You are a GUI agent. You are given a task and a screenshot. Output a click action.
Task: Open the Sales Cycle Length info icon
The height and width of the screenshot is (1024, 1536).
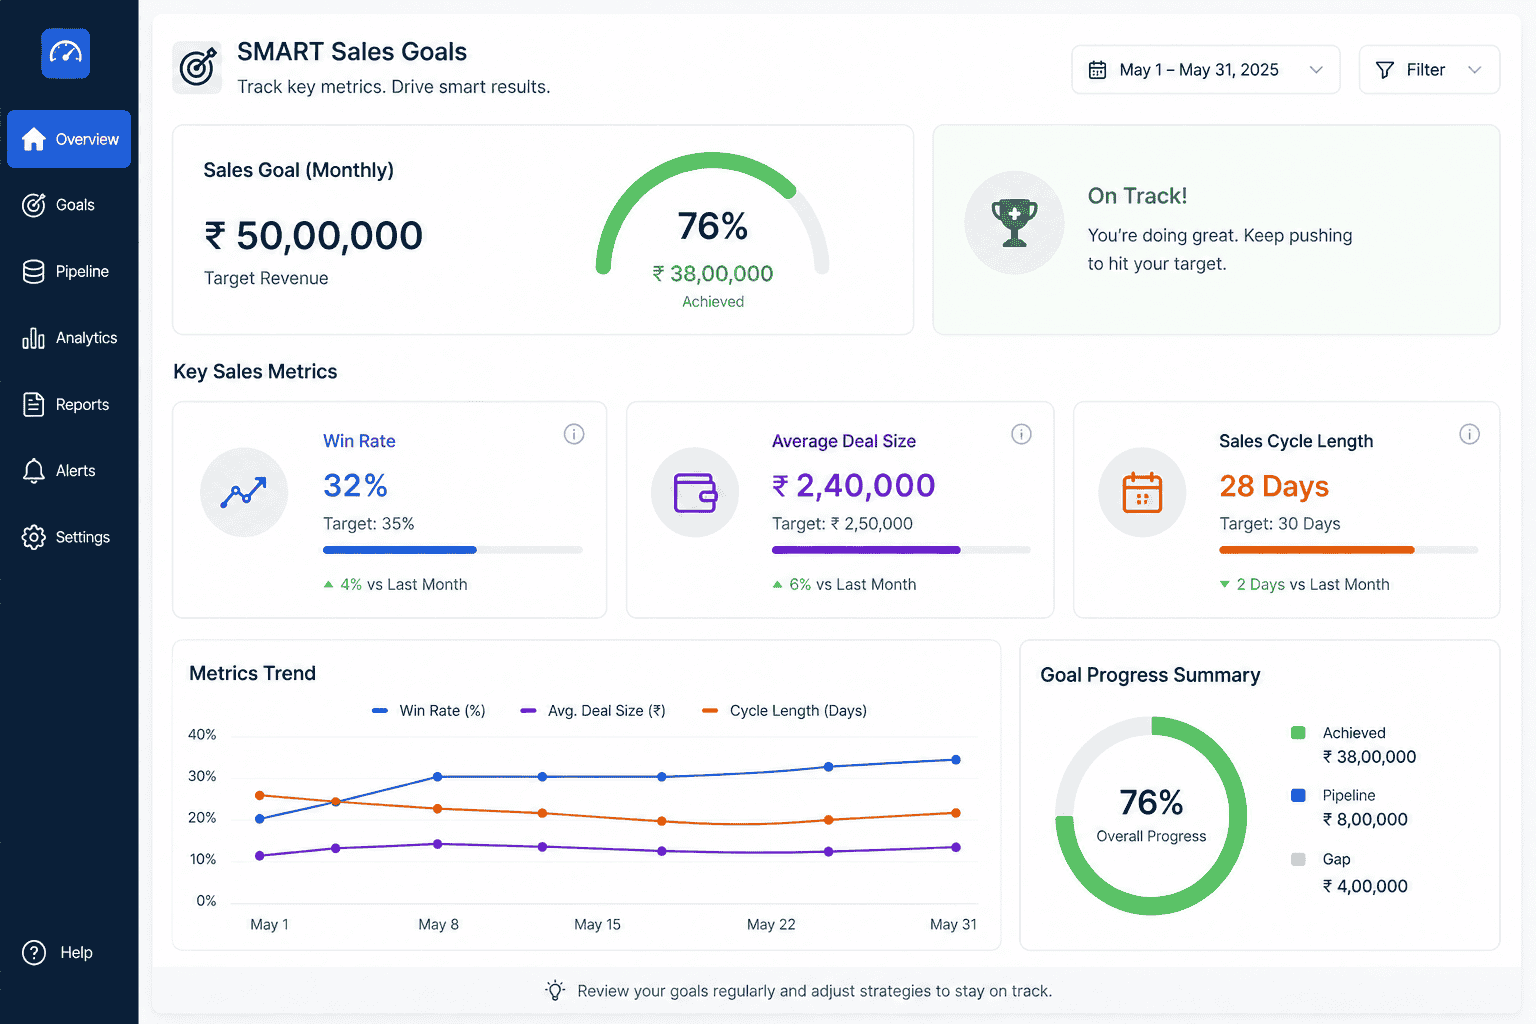(1469, 434)
